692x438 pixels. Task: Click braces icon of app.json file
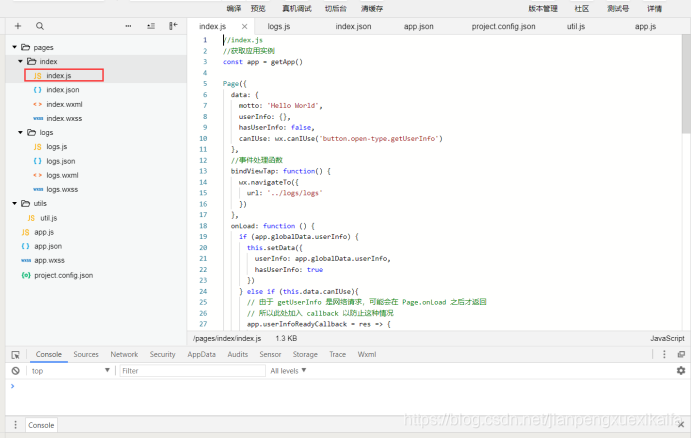(26, 246)
